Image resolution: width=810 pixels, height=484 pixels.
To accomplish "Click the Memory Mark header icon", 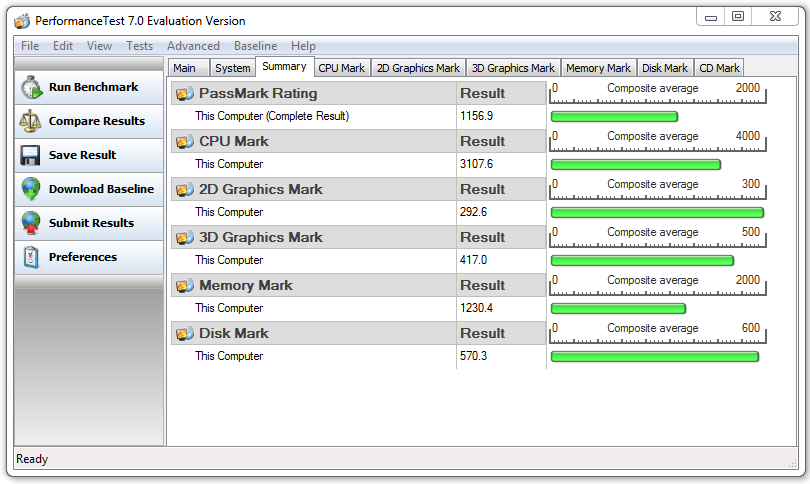I will (184, 286).
